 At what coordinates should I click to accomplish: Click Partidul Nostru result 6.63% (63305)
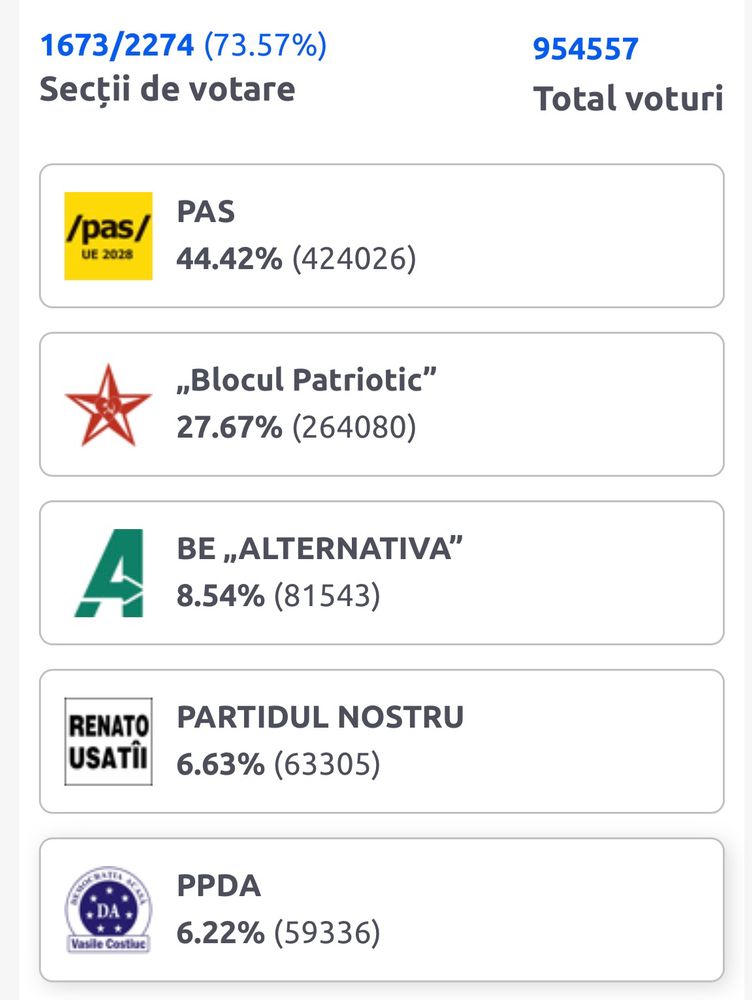pyautogui.click(x=279, y=765)
